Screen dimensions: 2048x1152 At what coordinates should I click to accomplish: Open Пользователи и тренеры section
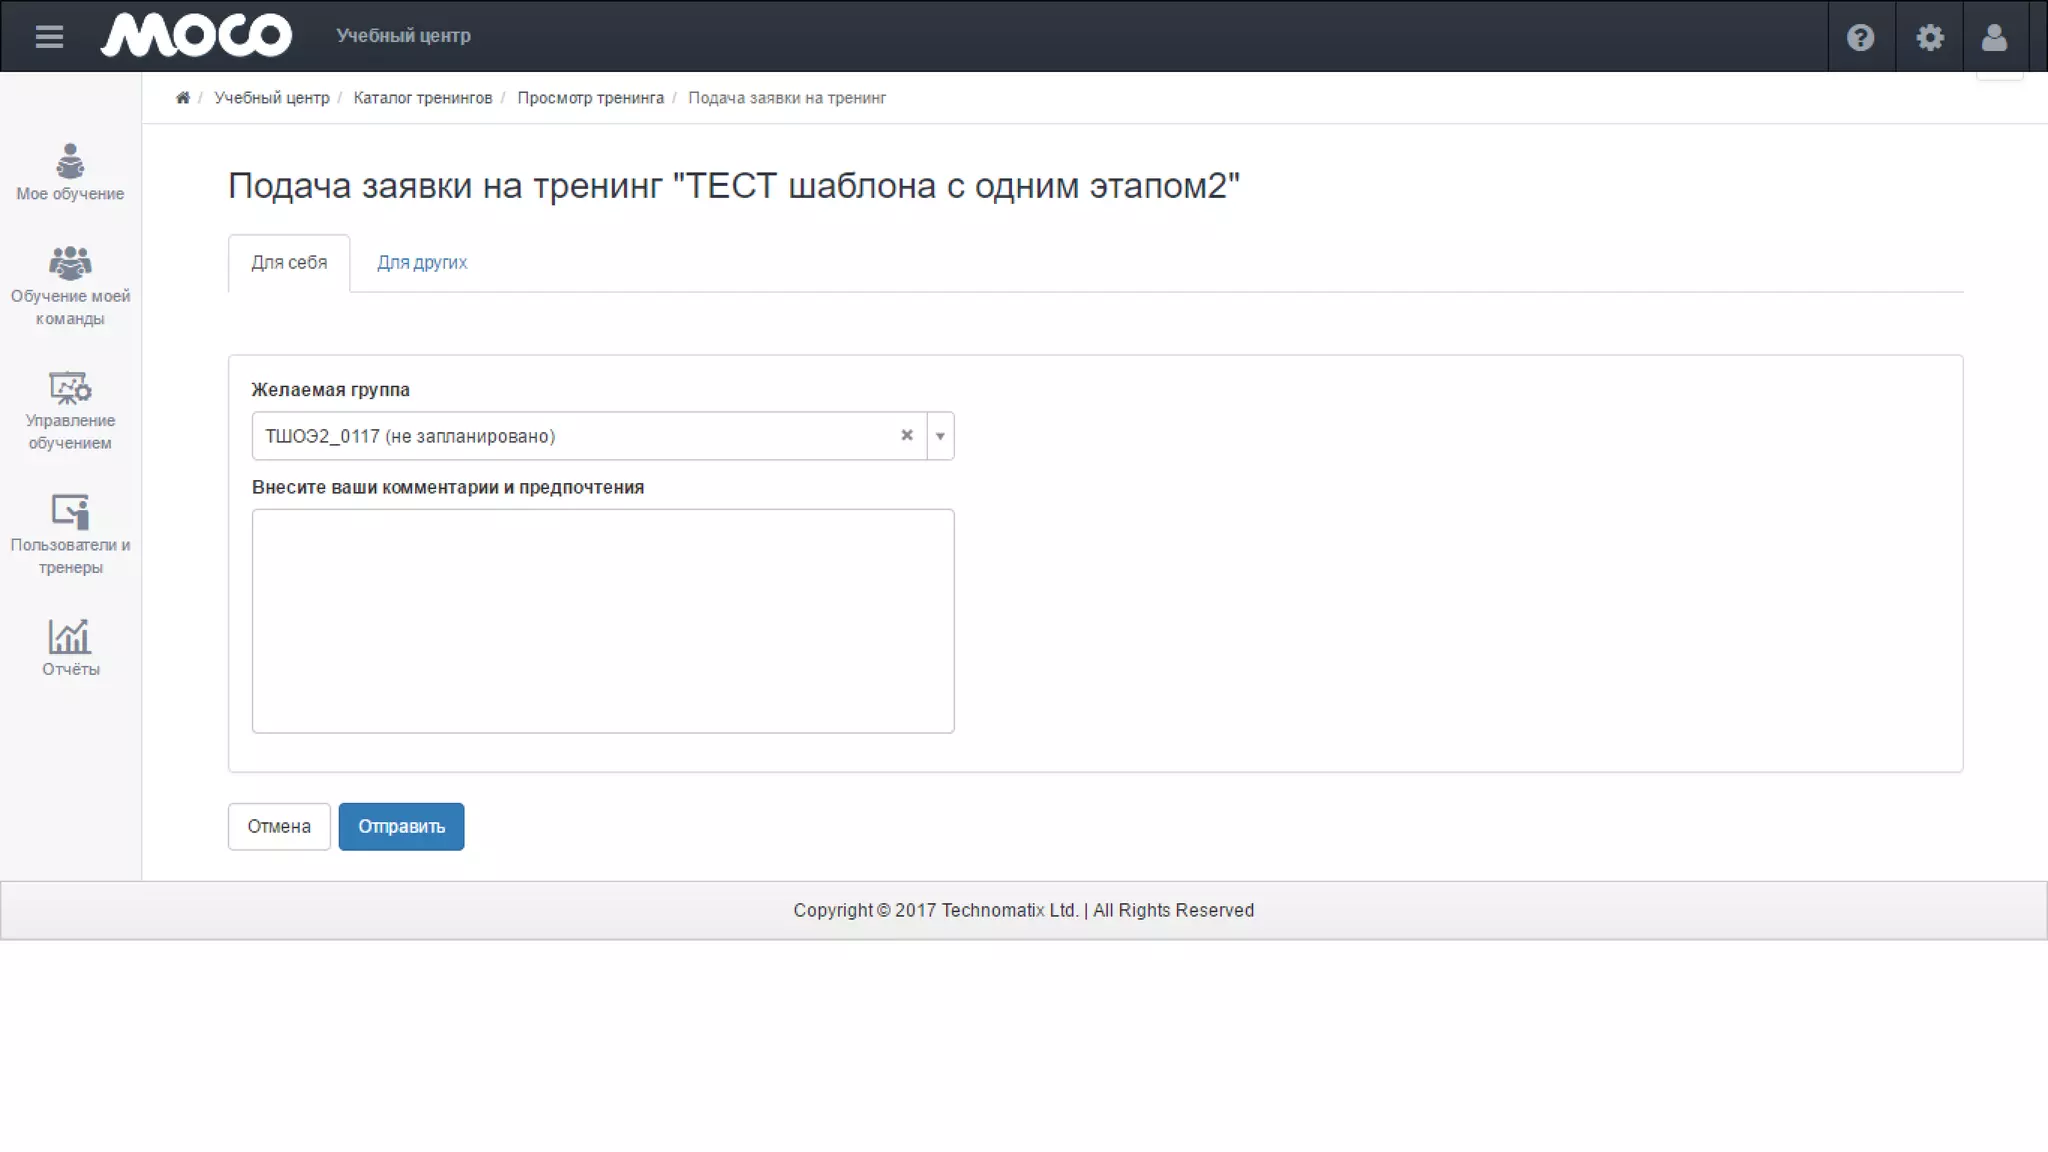70,535
